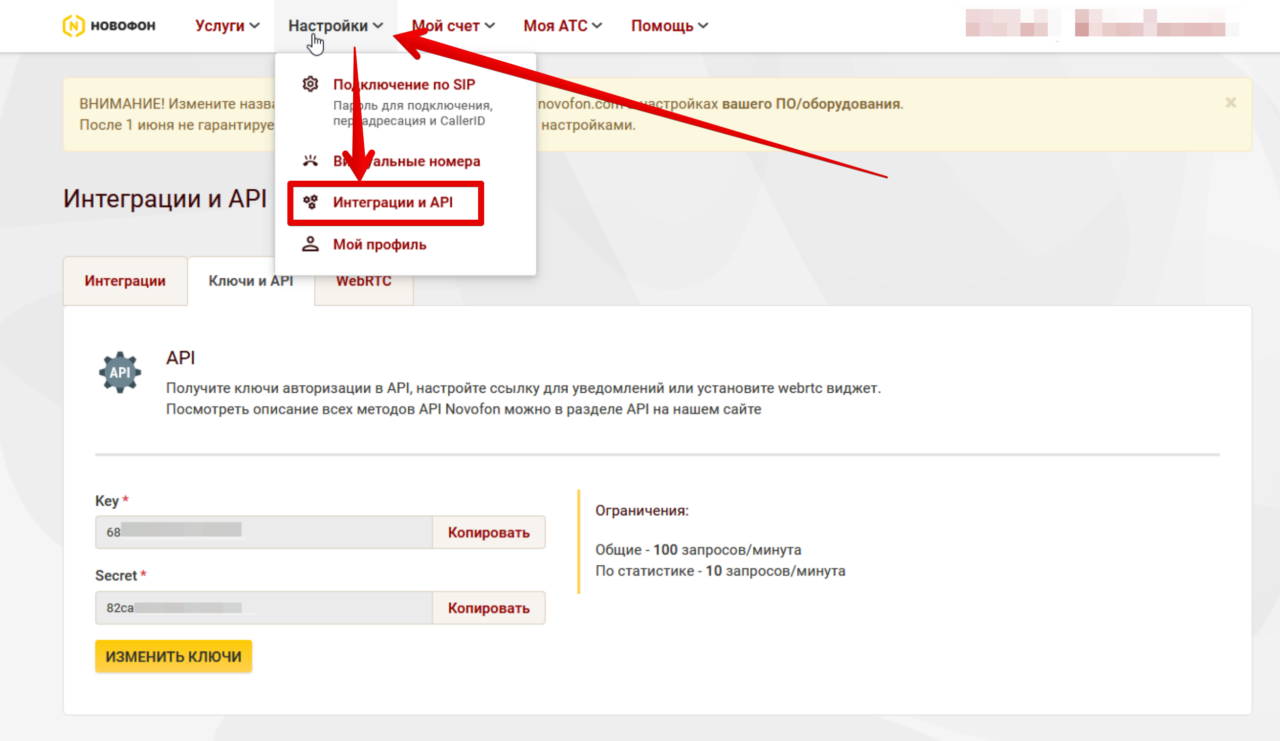Image resolution: width=1280 pixels, height=741 pixels.
Task: Expand the Мой счет menu
Action: pyautogui.click(x=453, y=26)
